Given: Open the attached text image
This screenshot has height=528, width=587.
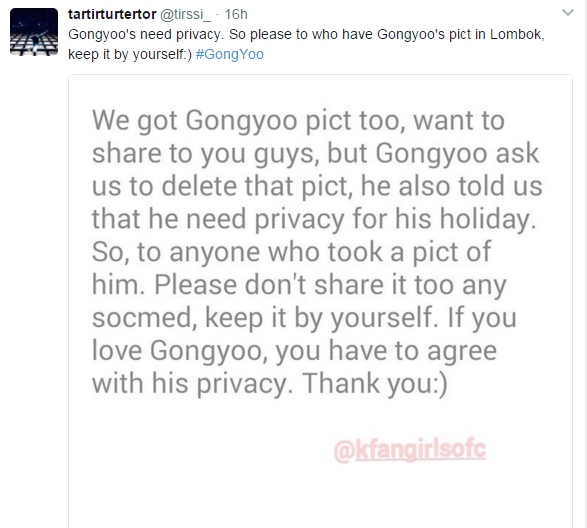Looking at the screenshot, I should (320, 301).
